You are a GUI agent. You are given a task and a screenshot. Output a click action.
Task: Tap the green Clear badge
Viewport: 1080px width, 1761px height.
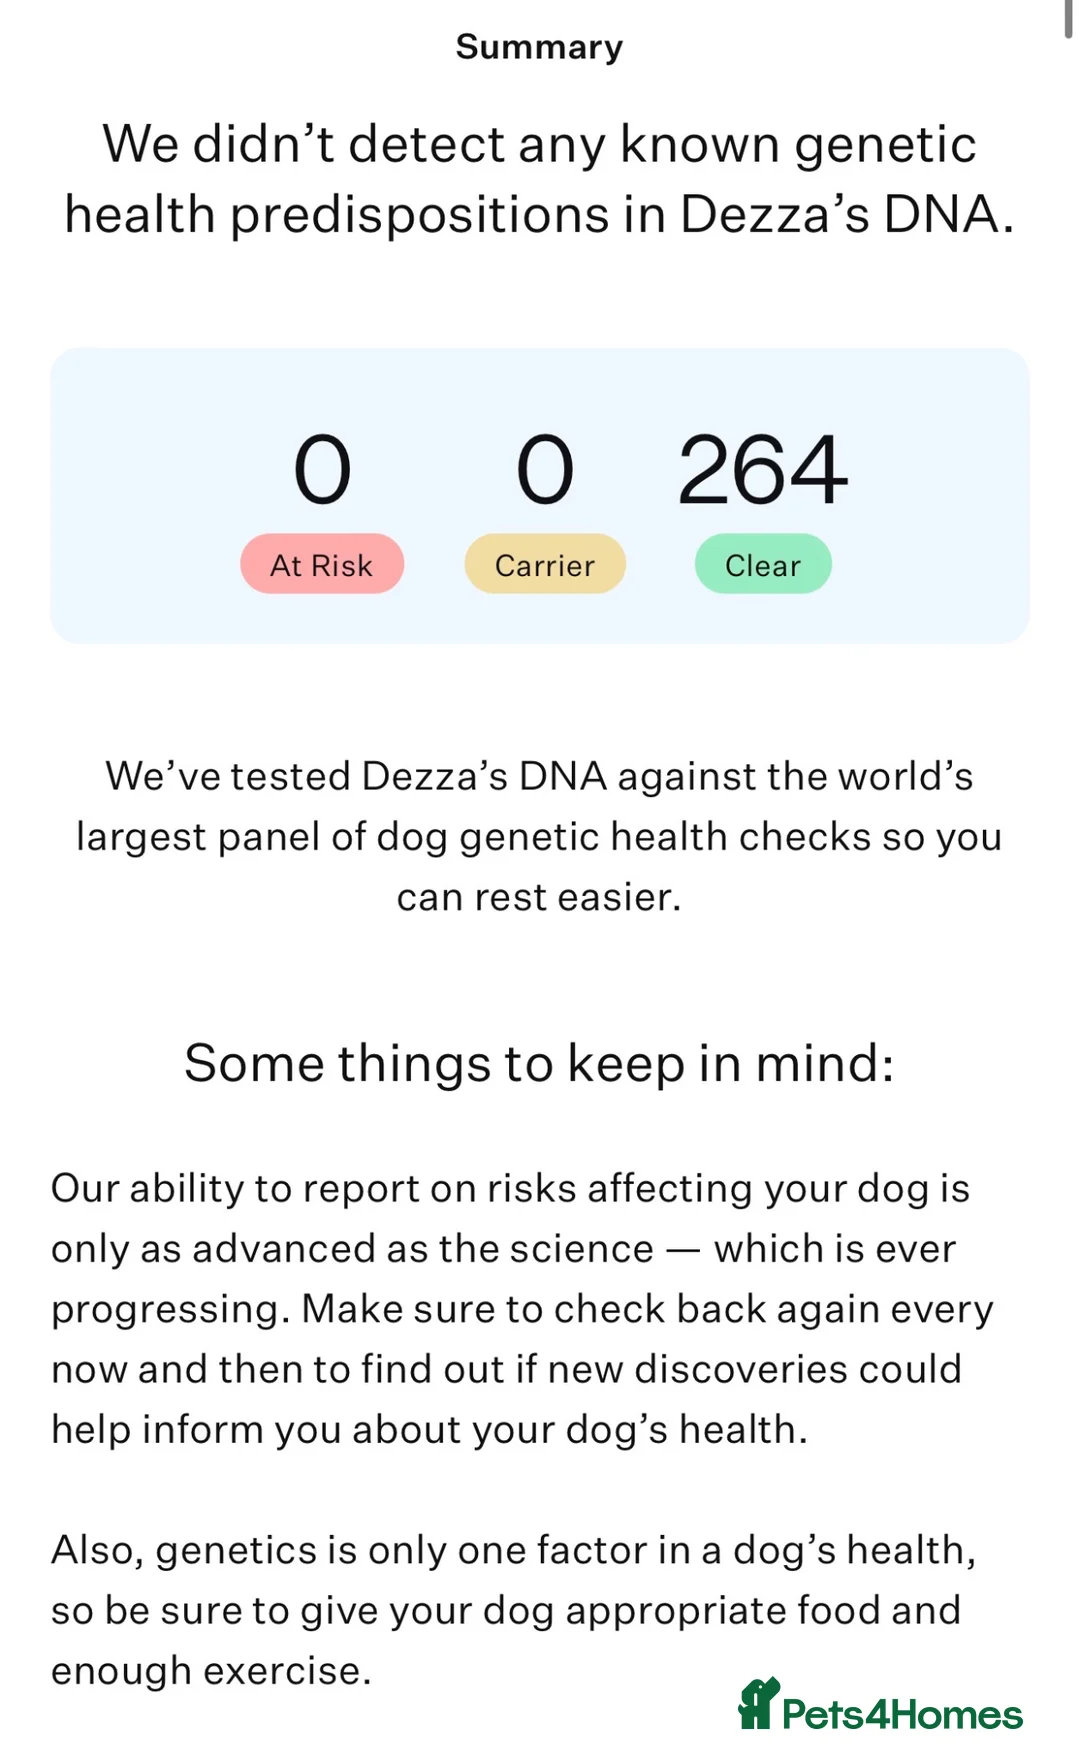point(763,565)
